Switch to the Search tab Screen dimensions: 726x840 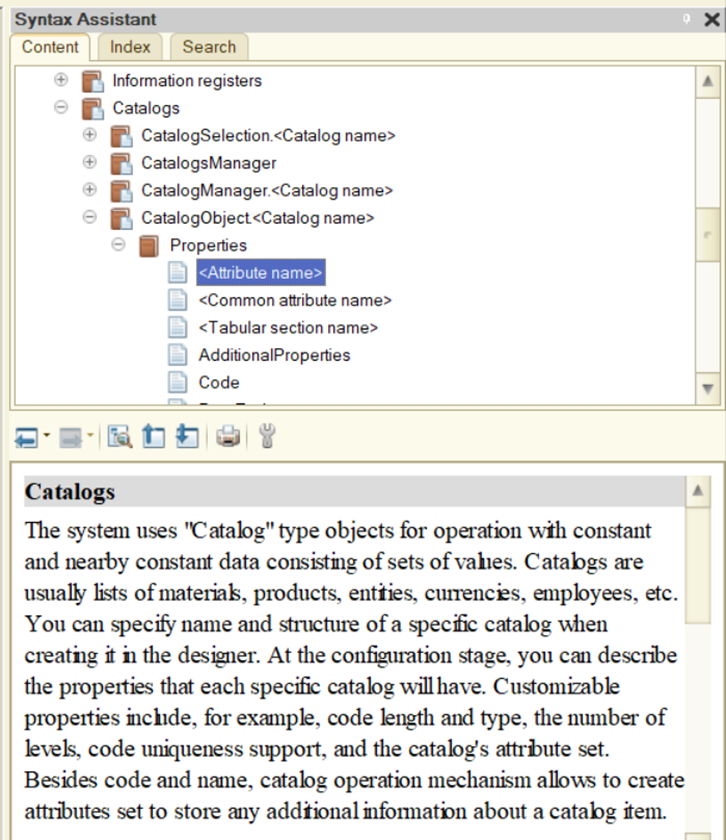coord(209,47)
